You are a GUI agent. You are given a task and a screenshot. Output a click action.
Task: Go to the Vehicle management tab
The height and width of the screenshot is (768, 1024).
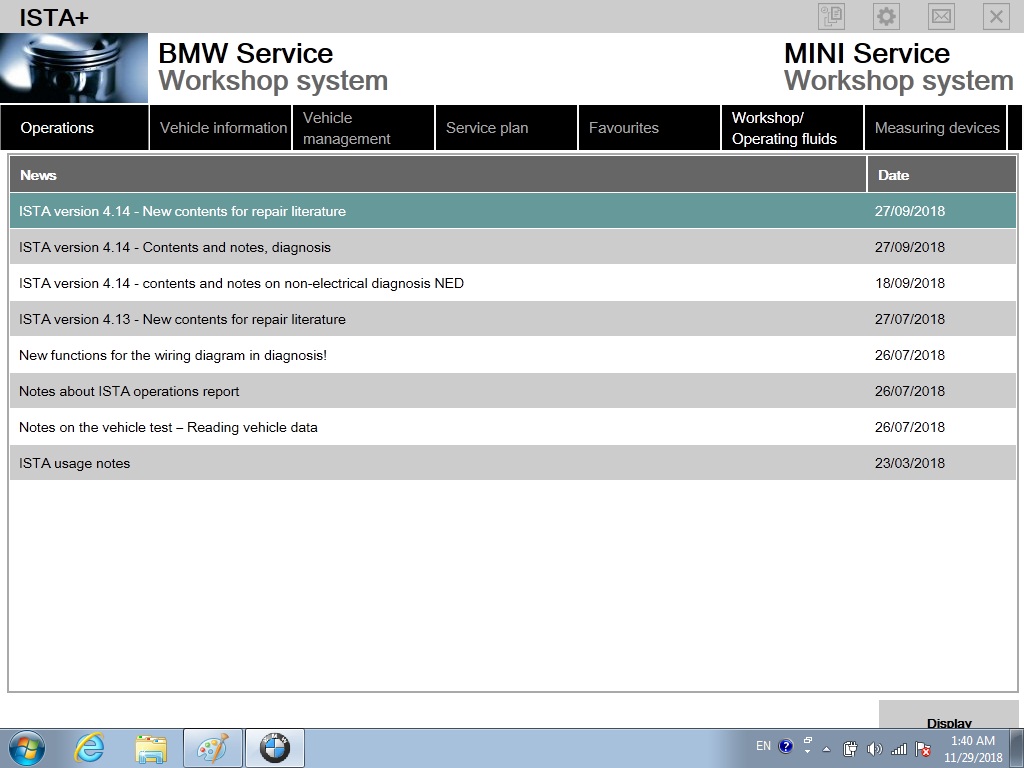364,128
